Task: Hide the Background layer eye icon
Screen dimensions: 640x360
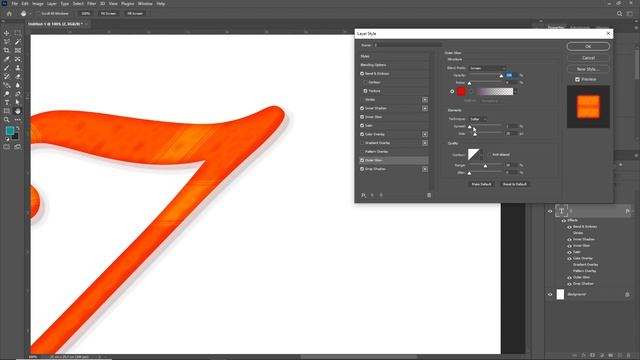Action: 550,294
